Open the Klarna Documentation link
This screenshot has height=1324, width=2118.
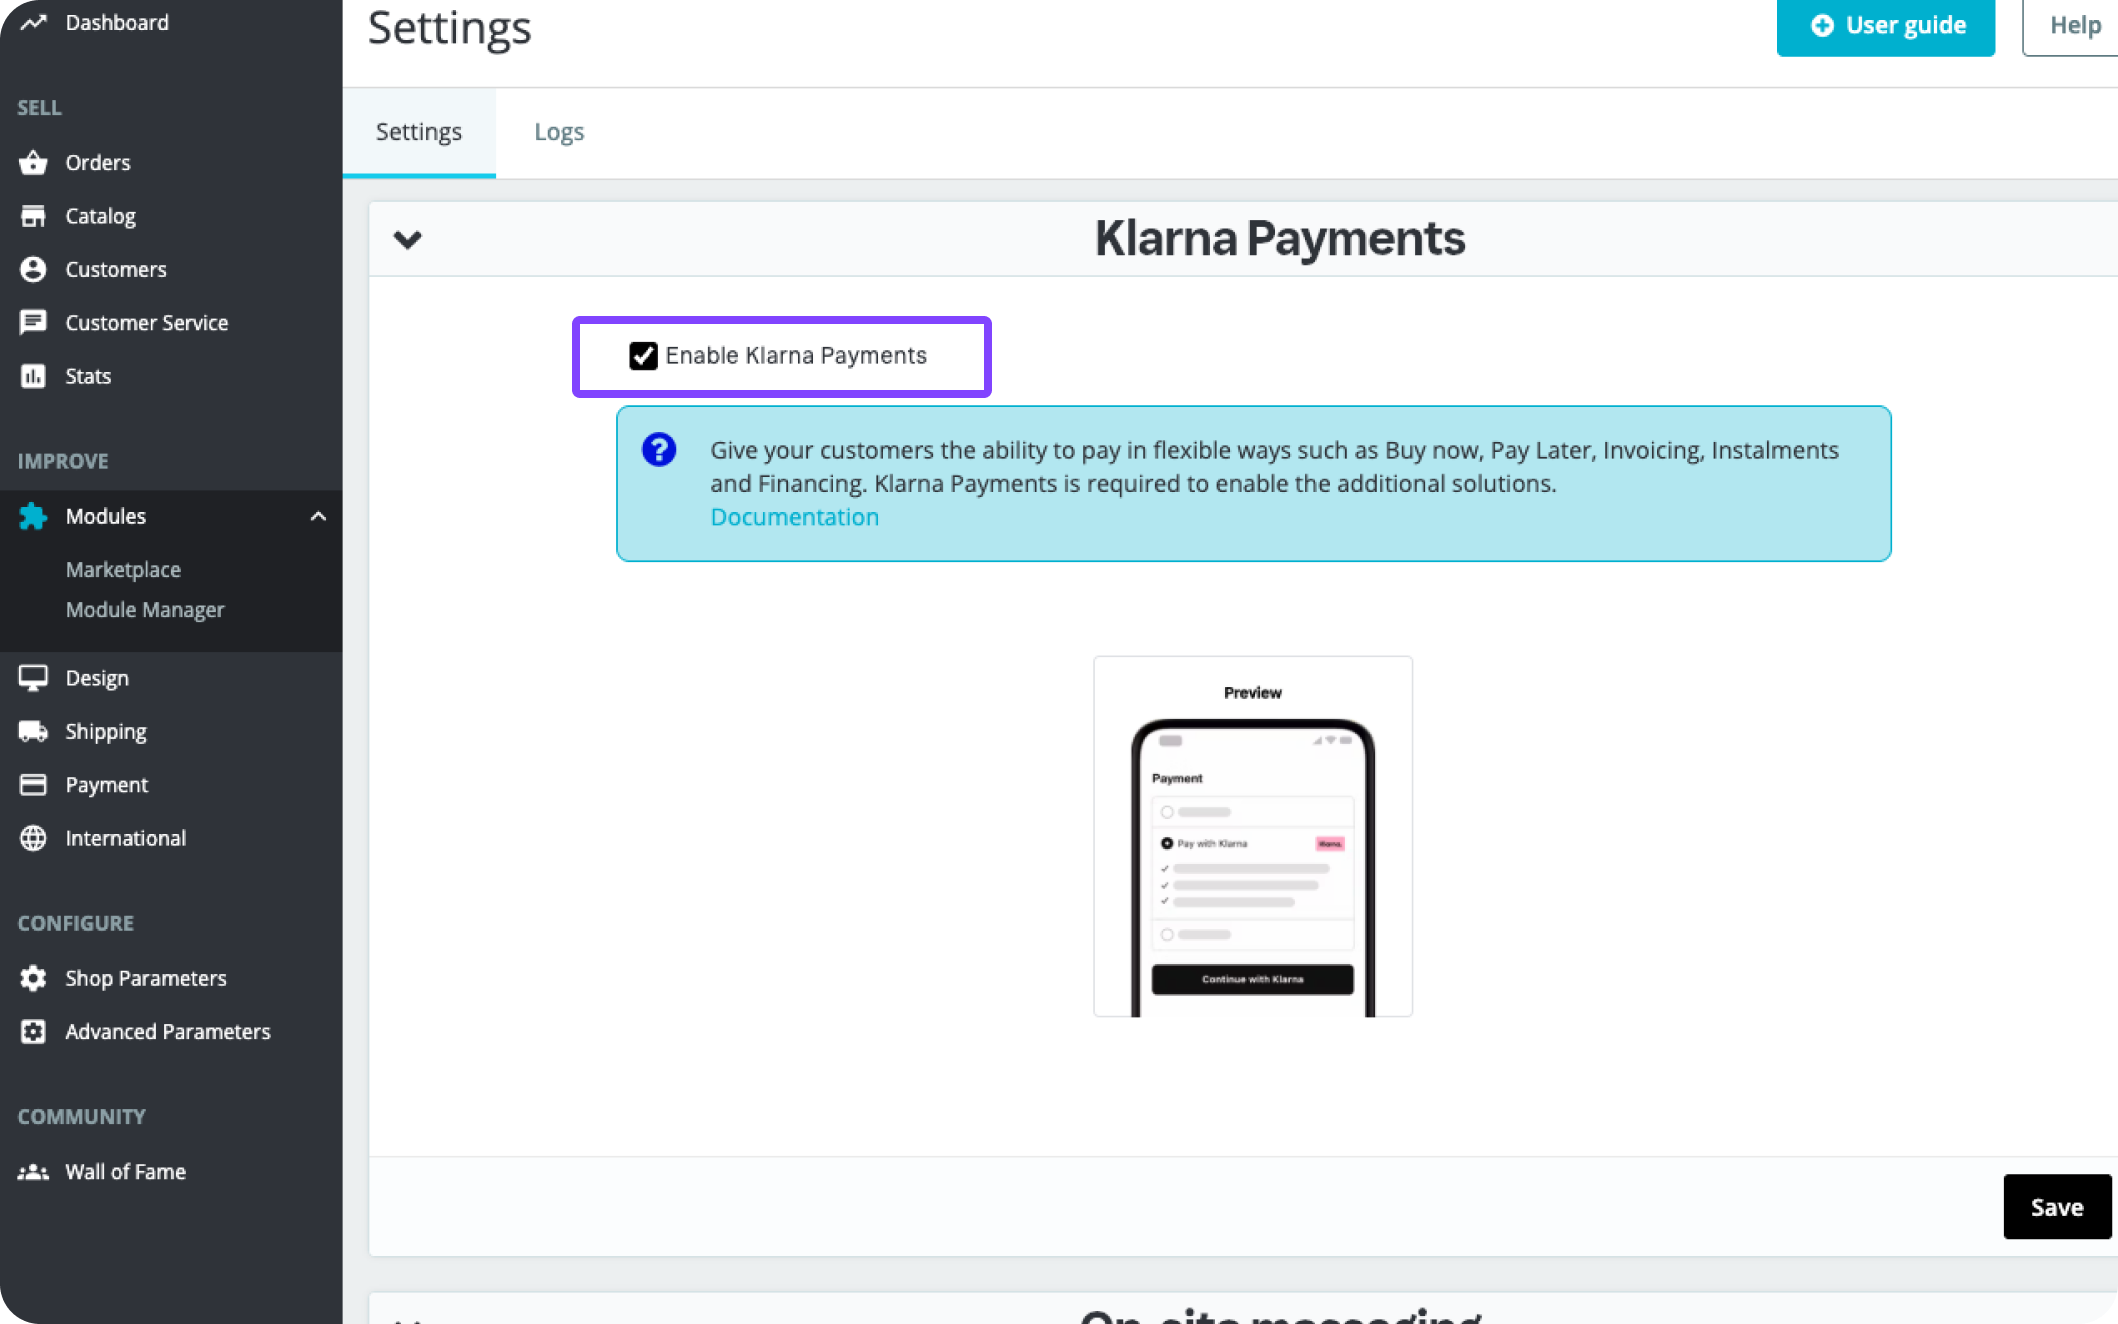(794, 516)
